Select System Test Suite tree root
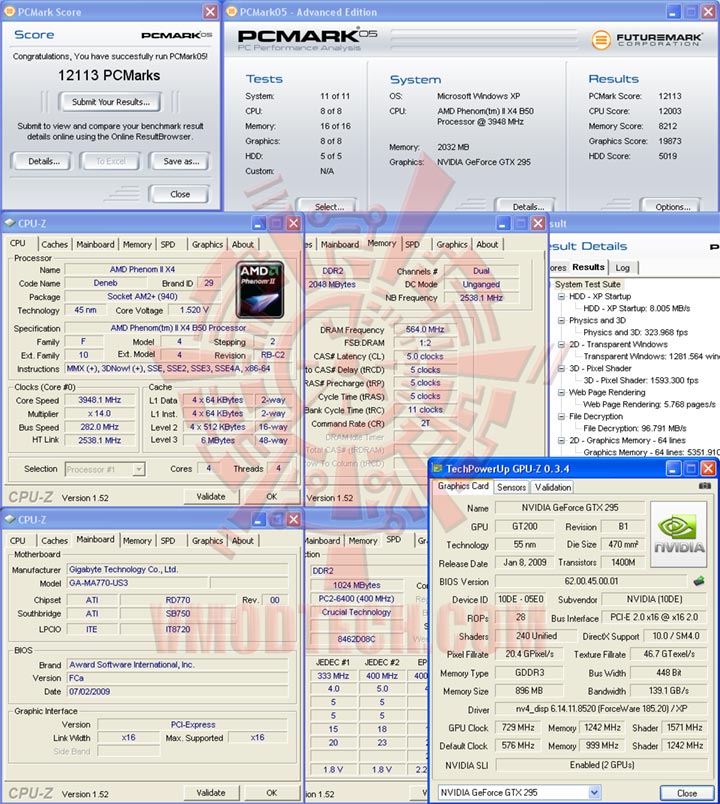Image resolution: width=720 pixels, height=804 pixels. [587, 284]
